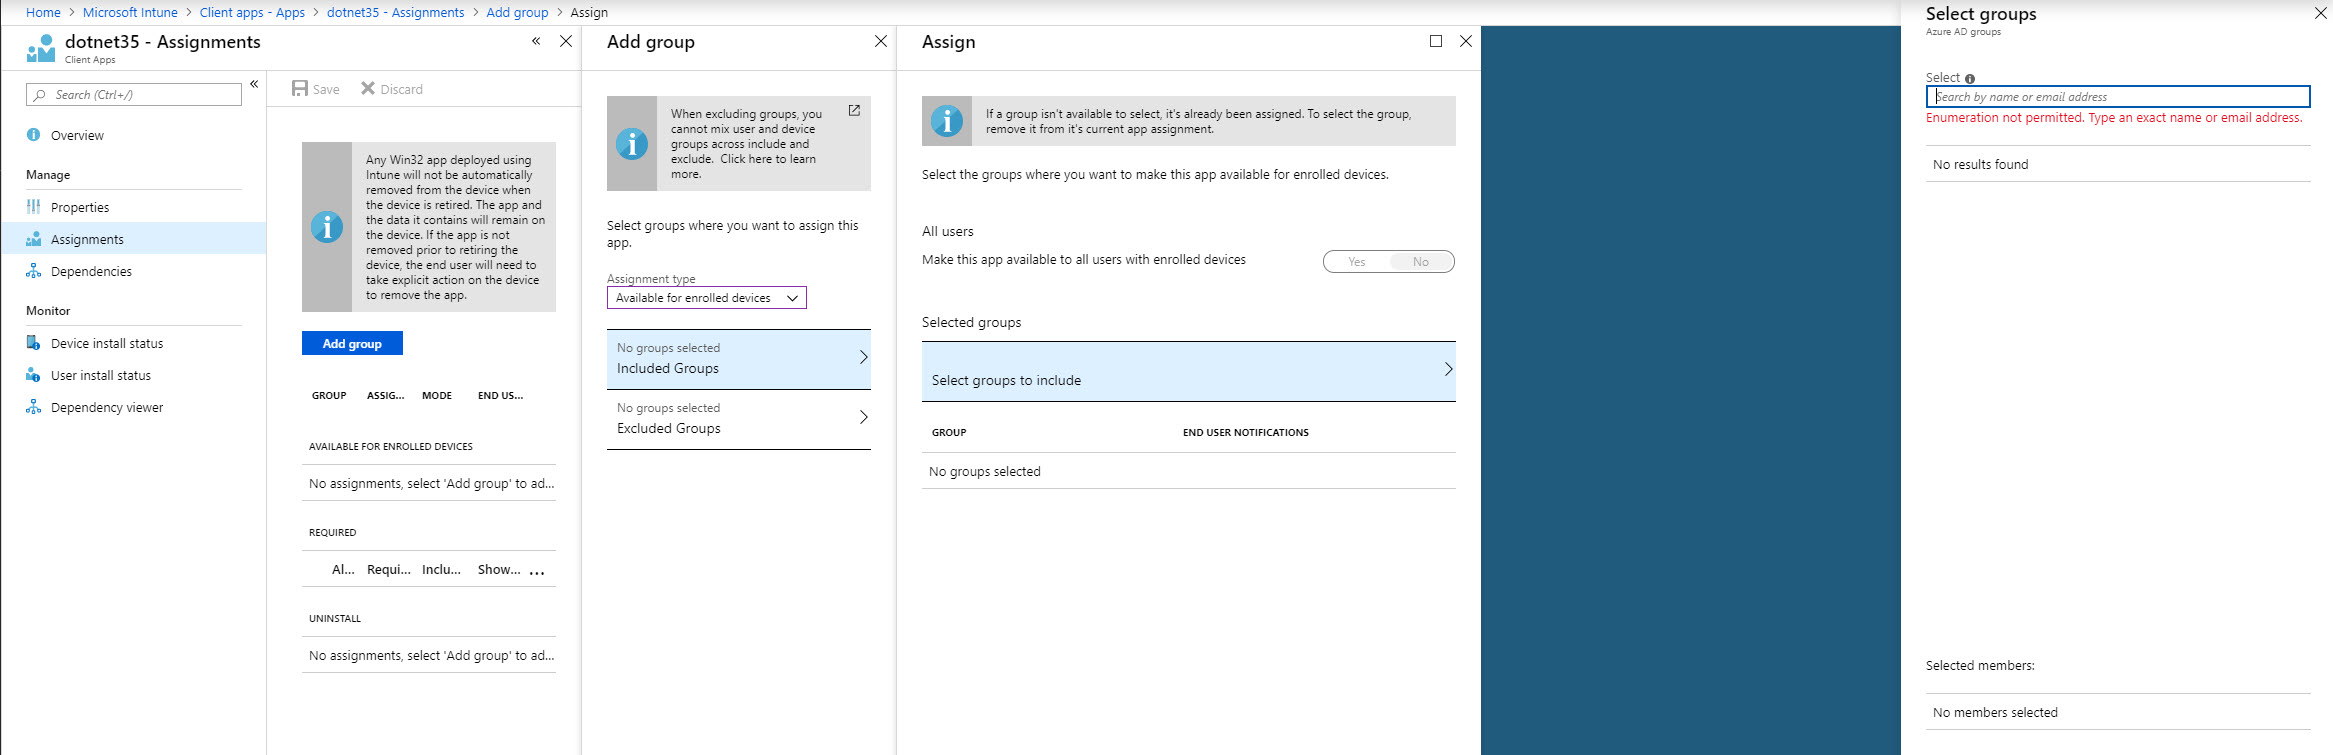
Task: Collapse the dotnet35 Assignments blade with double chevron
Action: click(536, 41)
